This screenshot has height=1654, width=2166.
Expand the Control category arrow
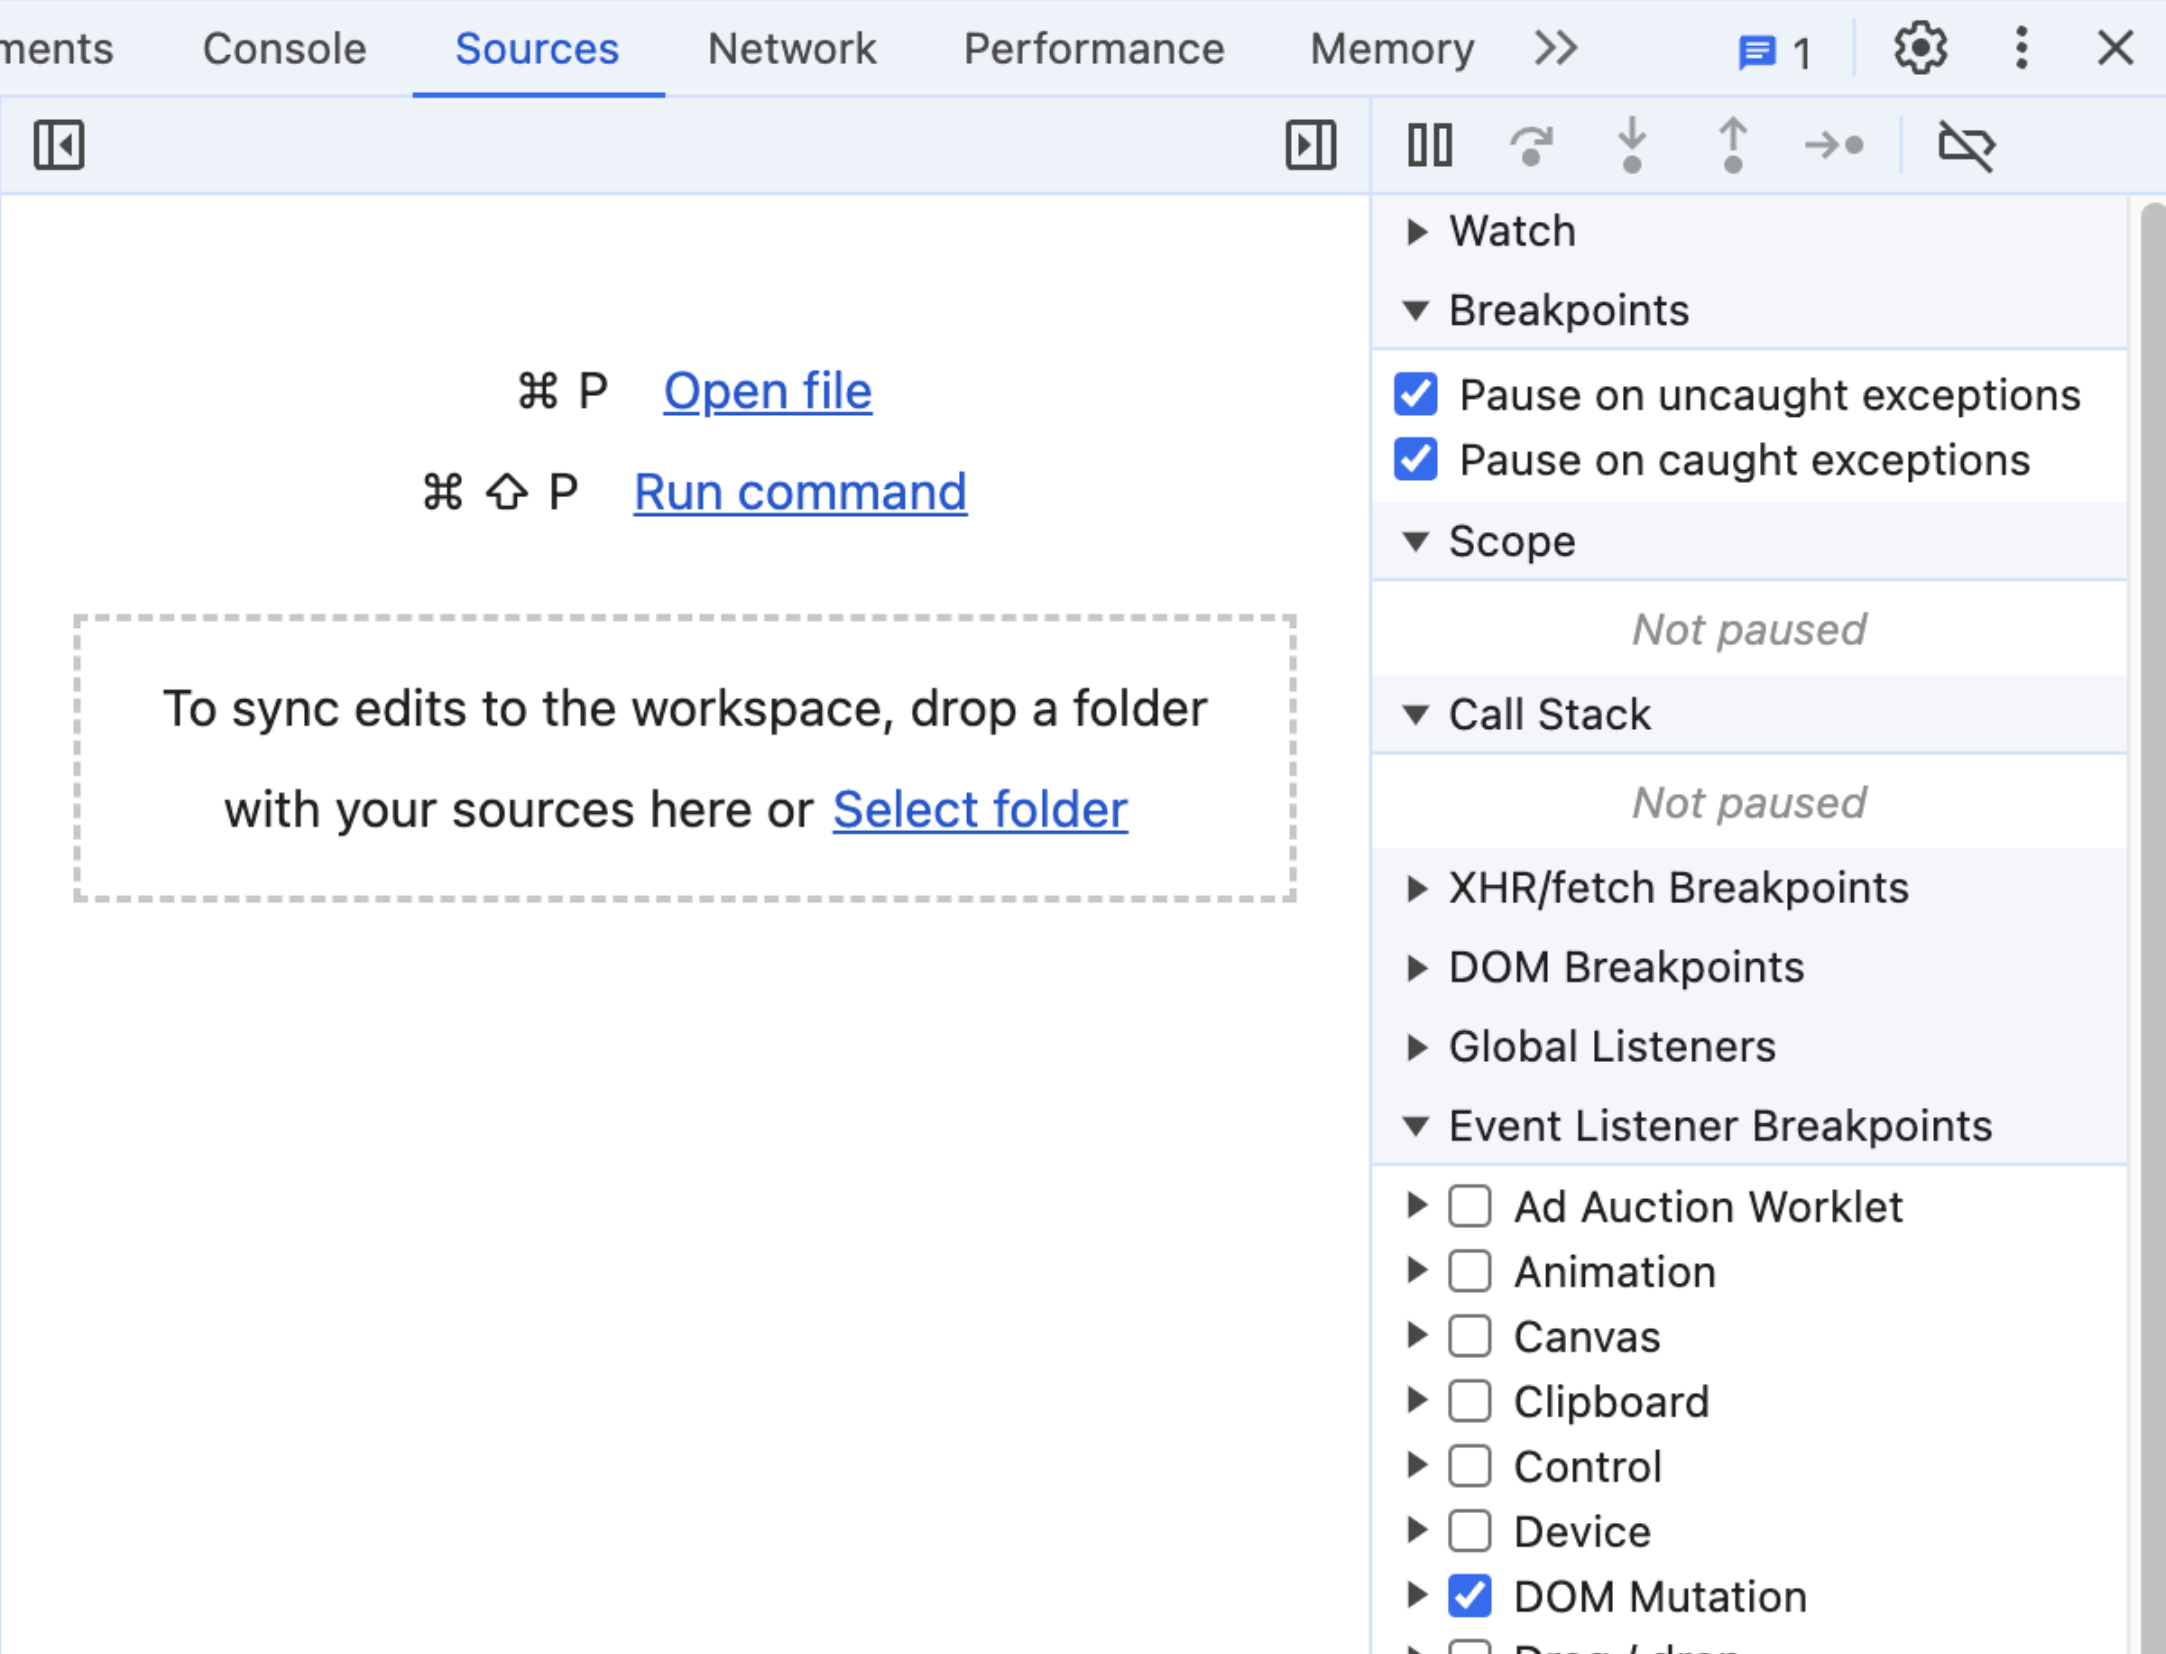pos(1416,1465)
